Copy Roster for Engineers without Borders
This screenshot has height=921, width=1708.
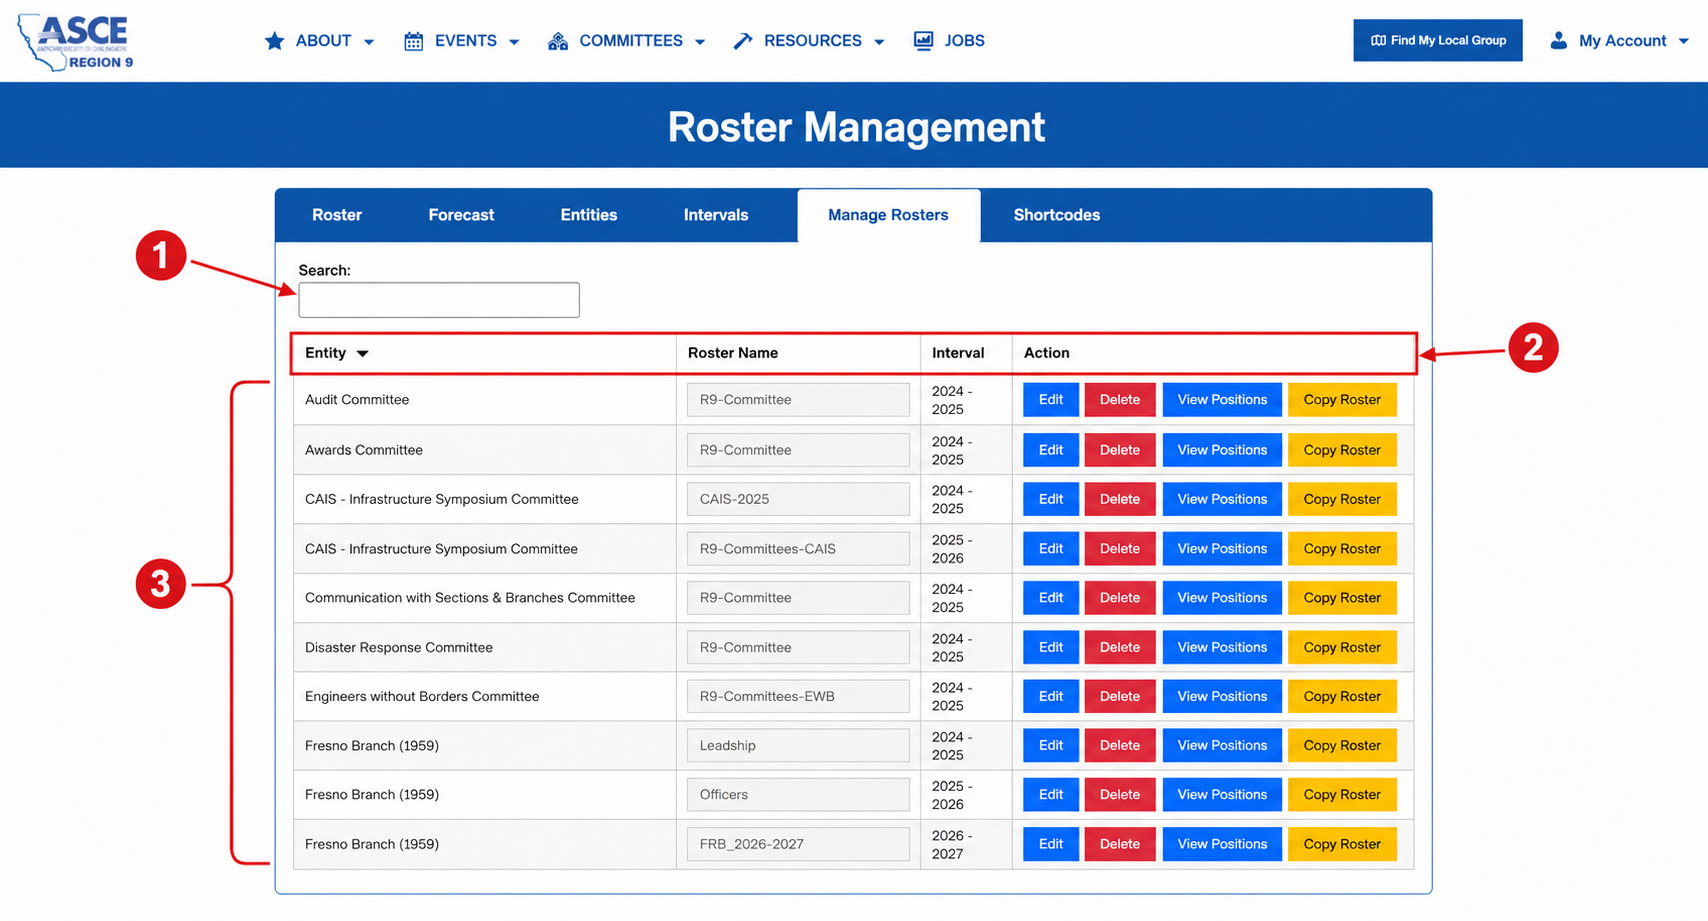1342,696
